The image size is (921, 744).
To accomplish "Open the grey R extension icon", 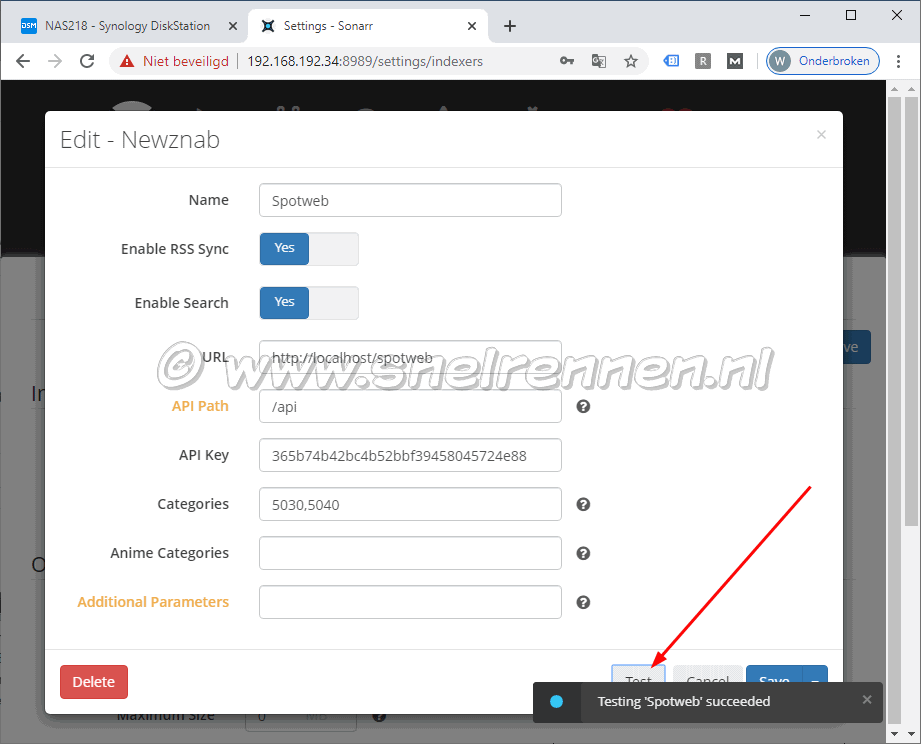I will (702, 60).
